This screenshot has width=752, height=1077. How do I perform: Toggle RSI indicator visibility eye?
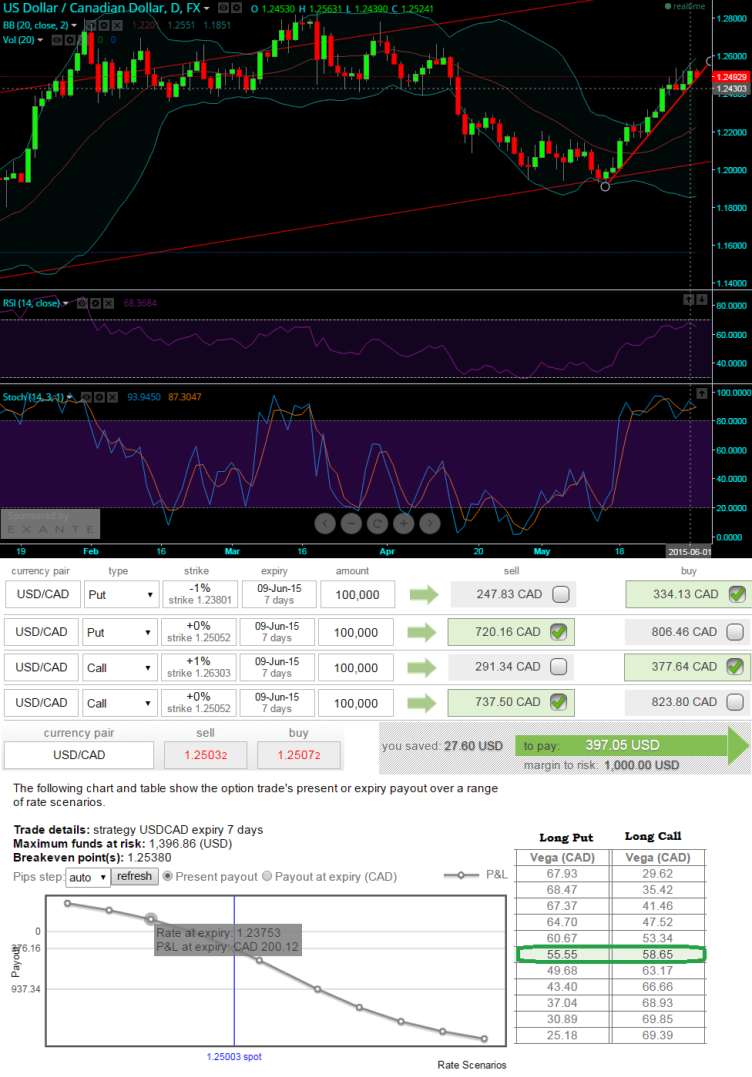click(82, 303)
